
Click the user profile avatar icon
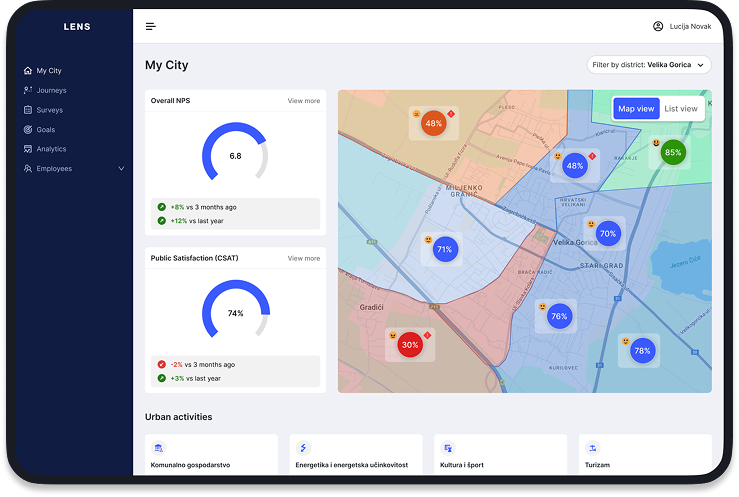[658, 26]
